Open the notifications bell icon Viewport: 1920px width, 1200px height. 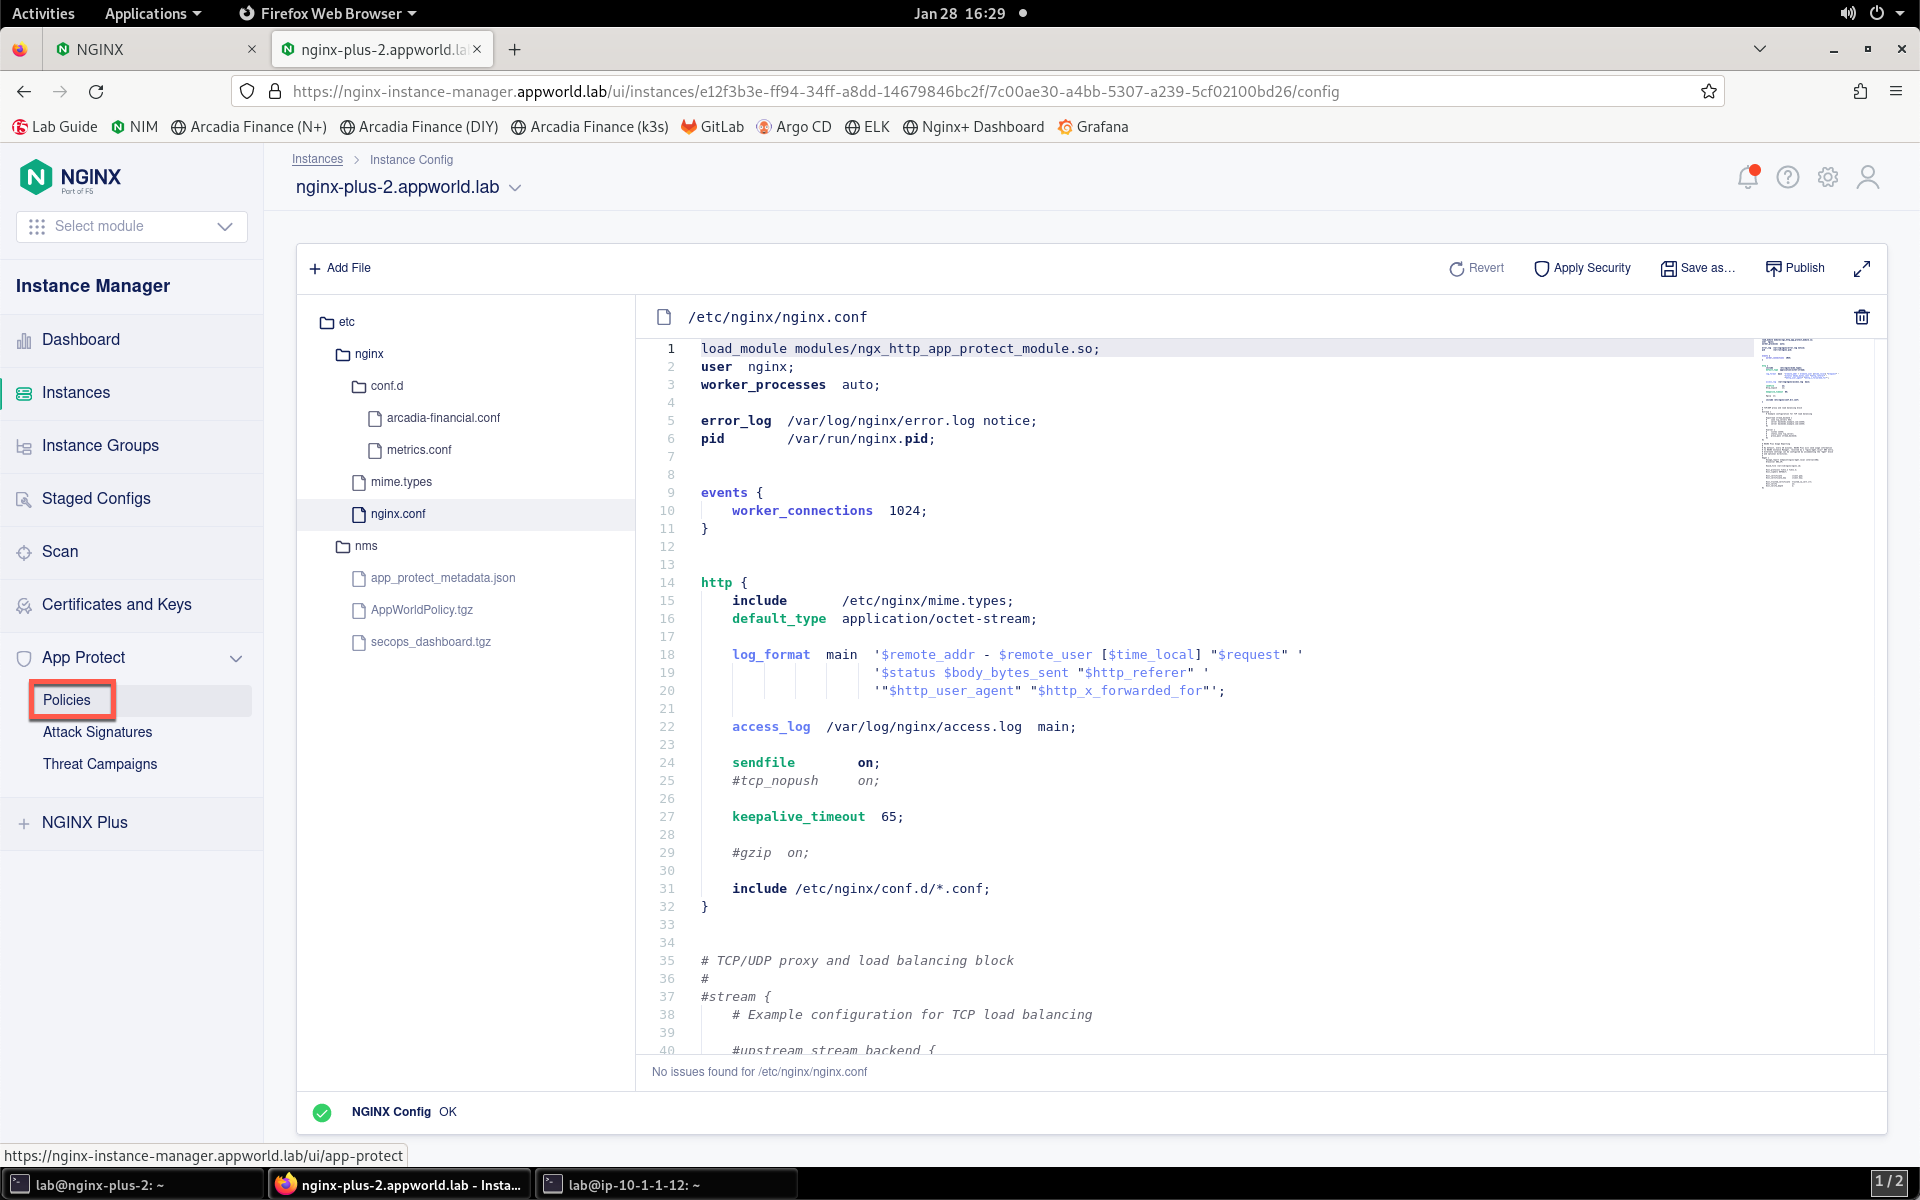tap(1748, 177)
